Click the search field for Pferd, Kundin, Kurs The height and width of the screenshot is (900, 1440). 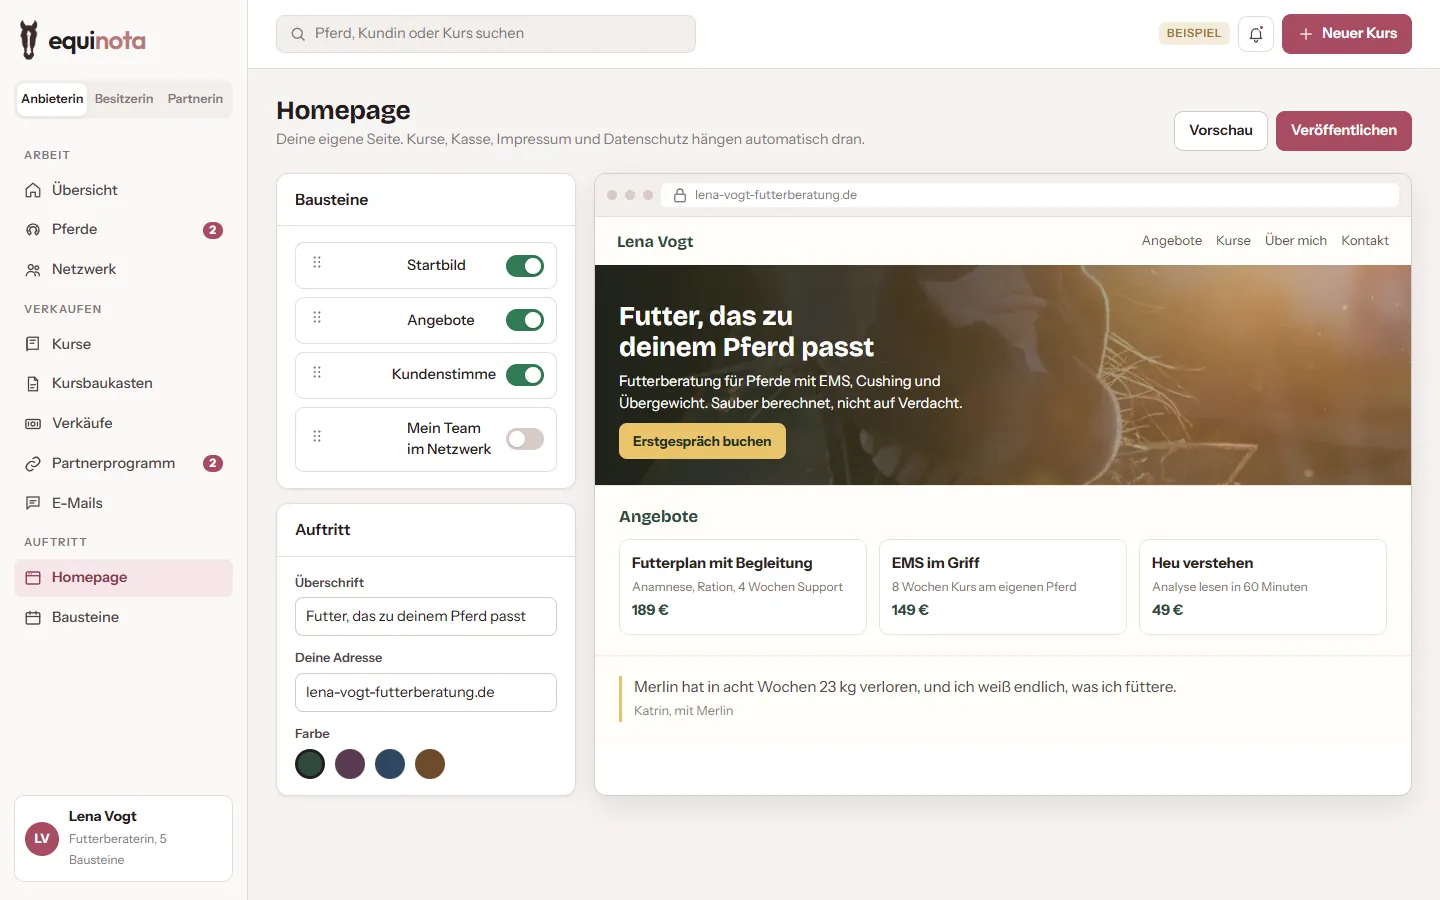[x=486, y=34]
